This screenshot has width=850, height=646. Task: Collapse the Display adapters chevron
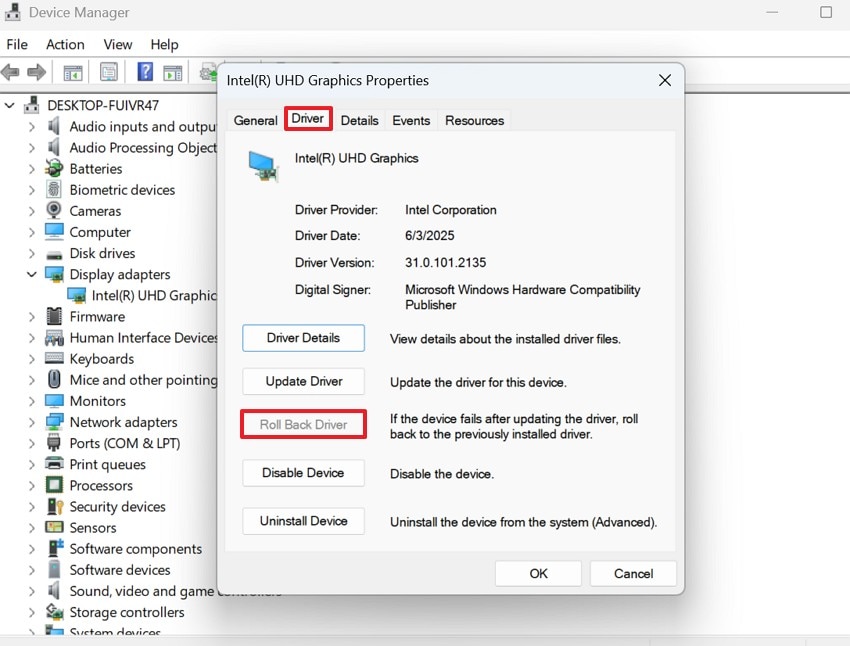tap(32, 274)
